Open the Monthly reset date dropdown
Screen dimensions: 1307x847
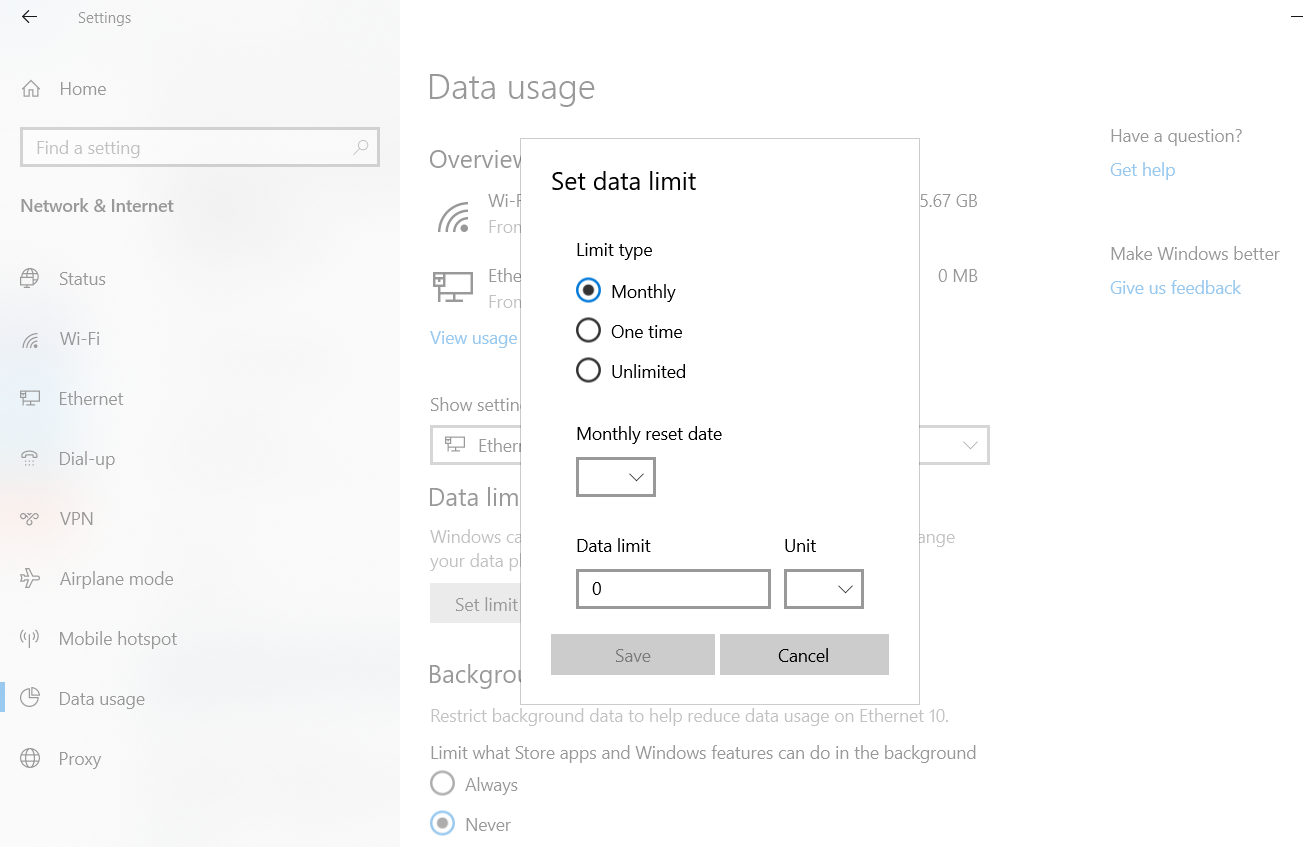pos(616,478)
